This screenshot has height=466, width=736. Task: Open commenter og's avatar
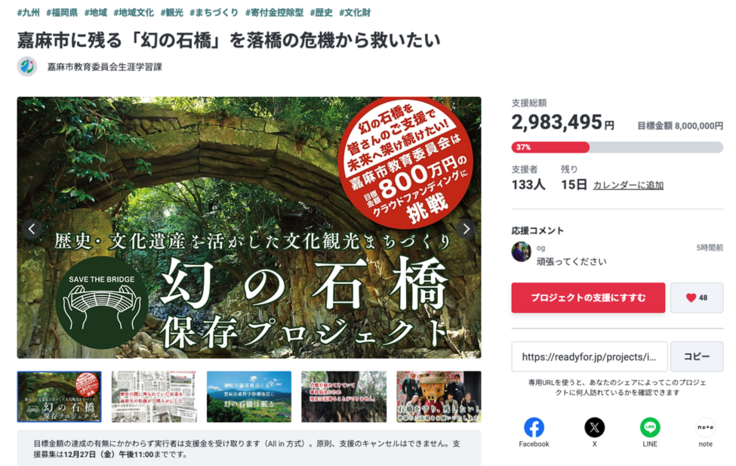pos(521,252)
